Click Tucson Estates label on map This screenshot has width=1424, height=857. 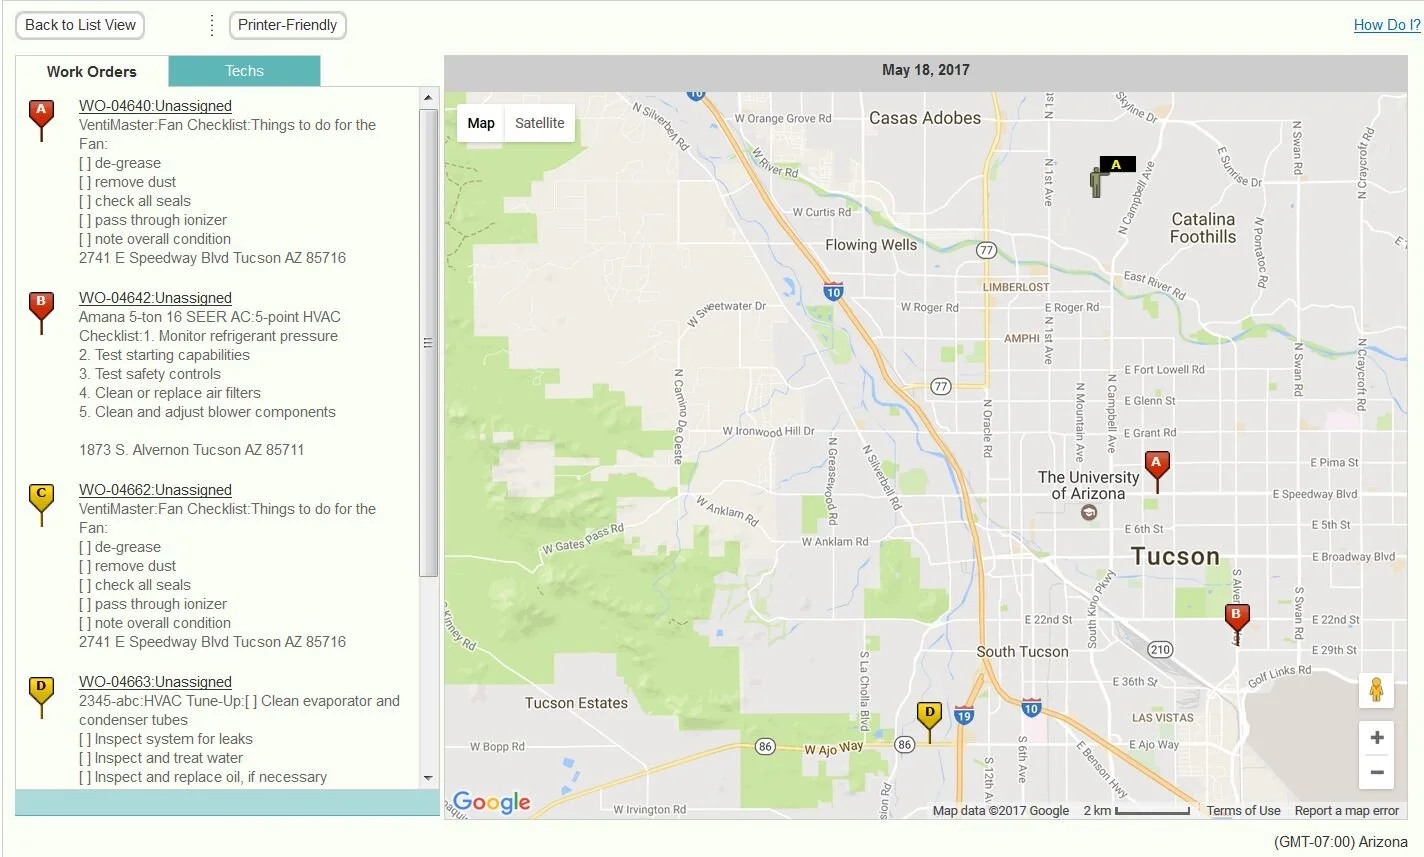(x=576, y=703)
